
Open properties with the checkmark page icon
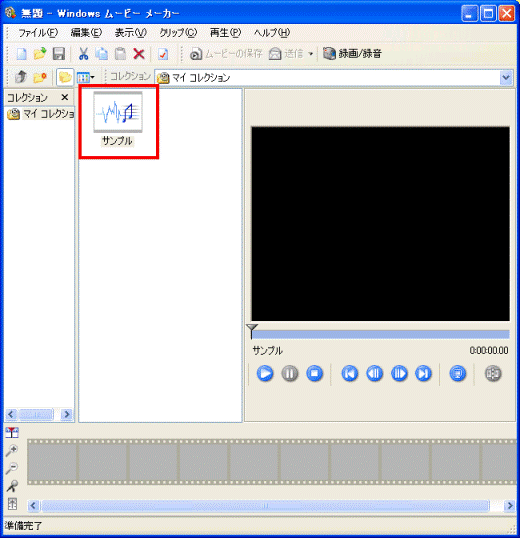pyautogui.click(x=163, y=54)
